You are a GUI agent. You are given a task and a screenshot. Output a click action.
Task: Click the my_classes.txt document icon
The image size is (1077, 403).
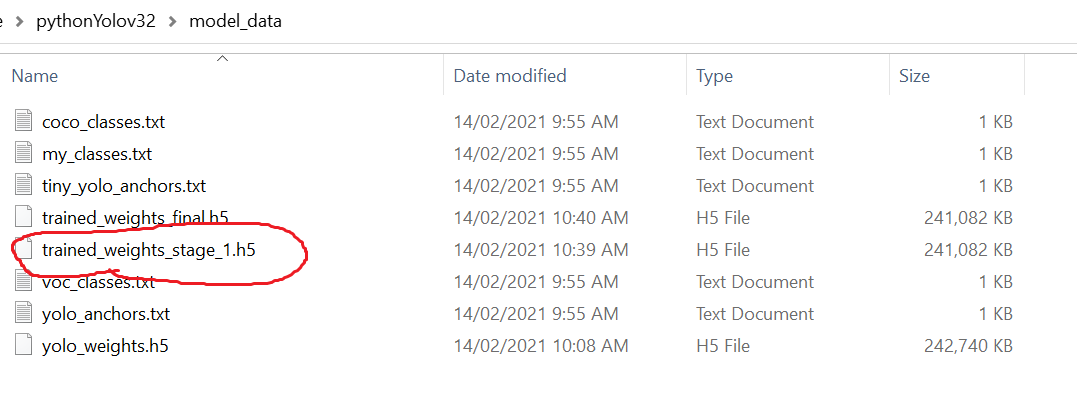(24, 154)
